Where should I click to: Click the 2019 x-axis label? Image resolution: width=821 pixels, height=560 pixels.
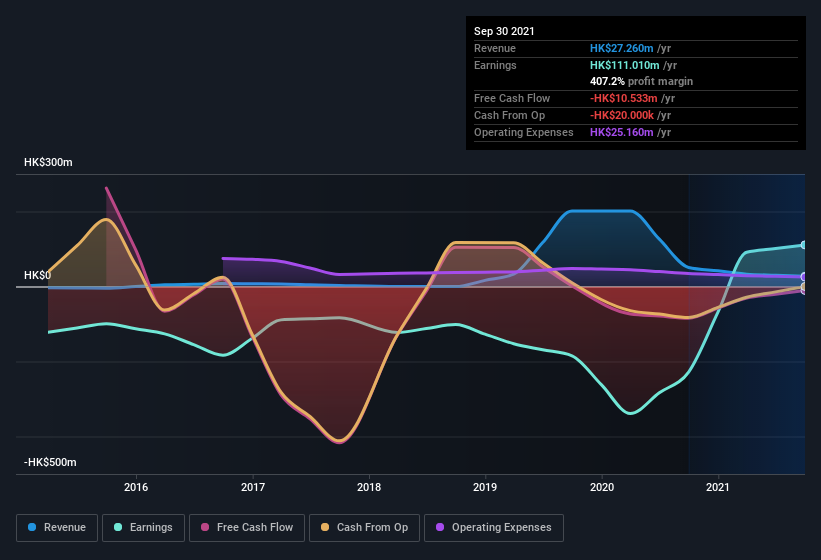point(485,487)
